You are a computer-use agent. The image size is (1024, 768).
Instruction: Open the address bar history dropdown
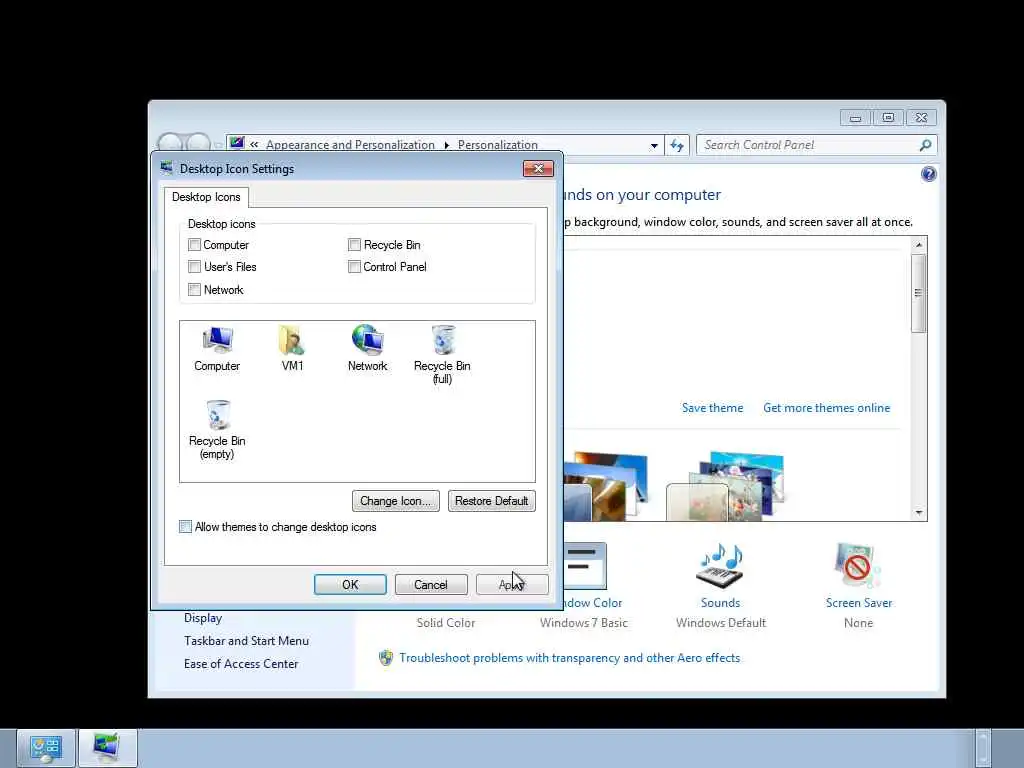(x=654, y=146)
